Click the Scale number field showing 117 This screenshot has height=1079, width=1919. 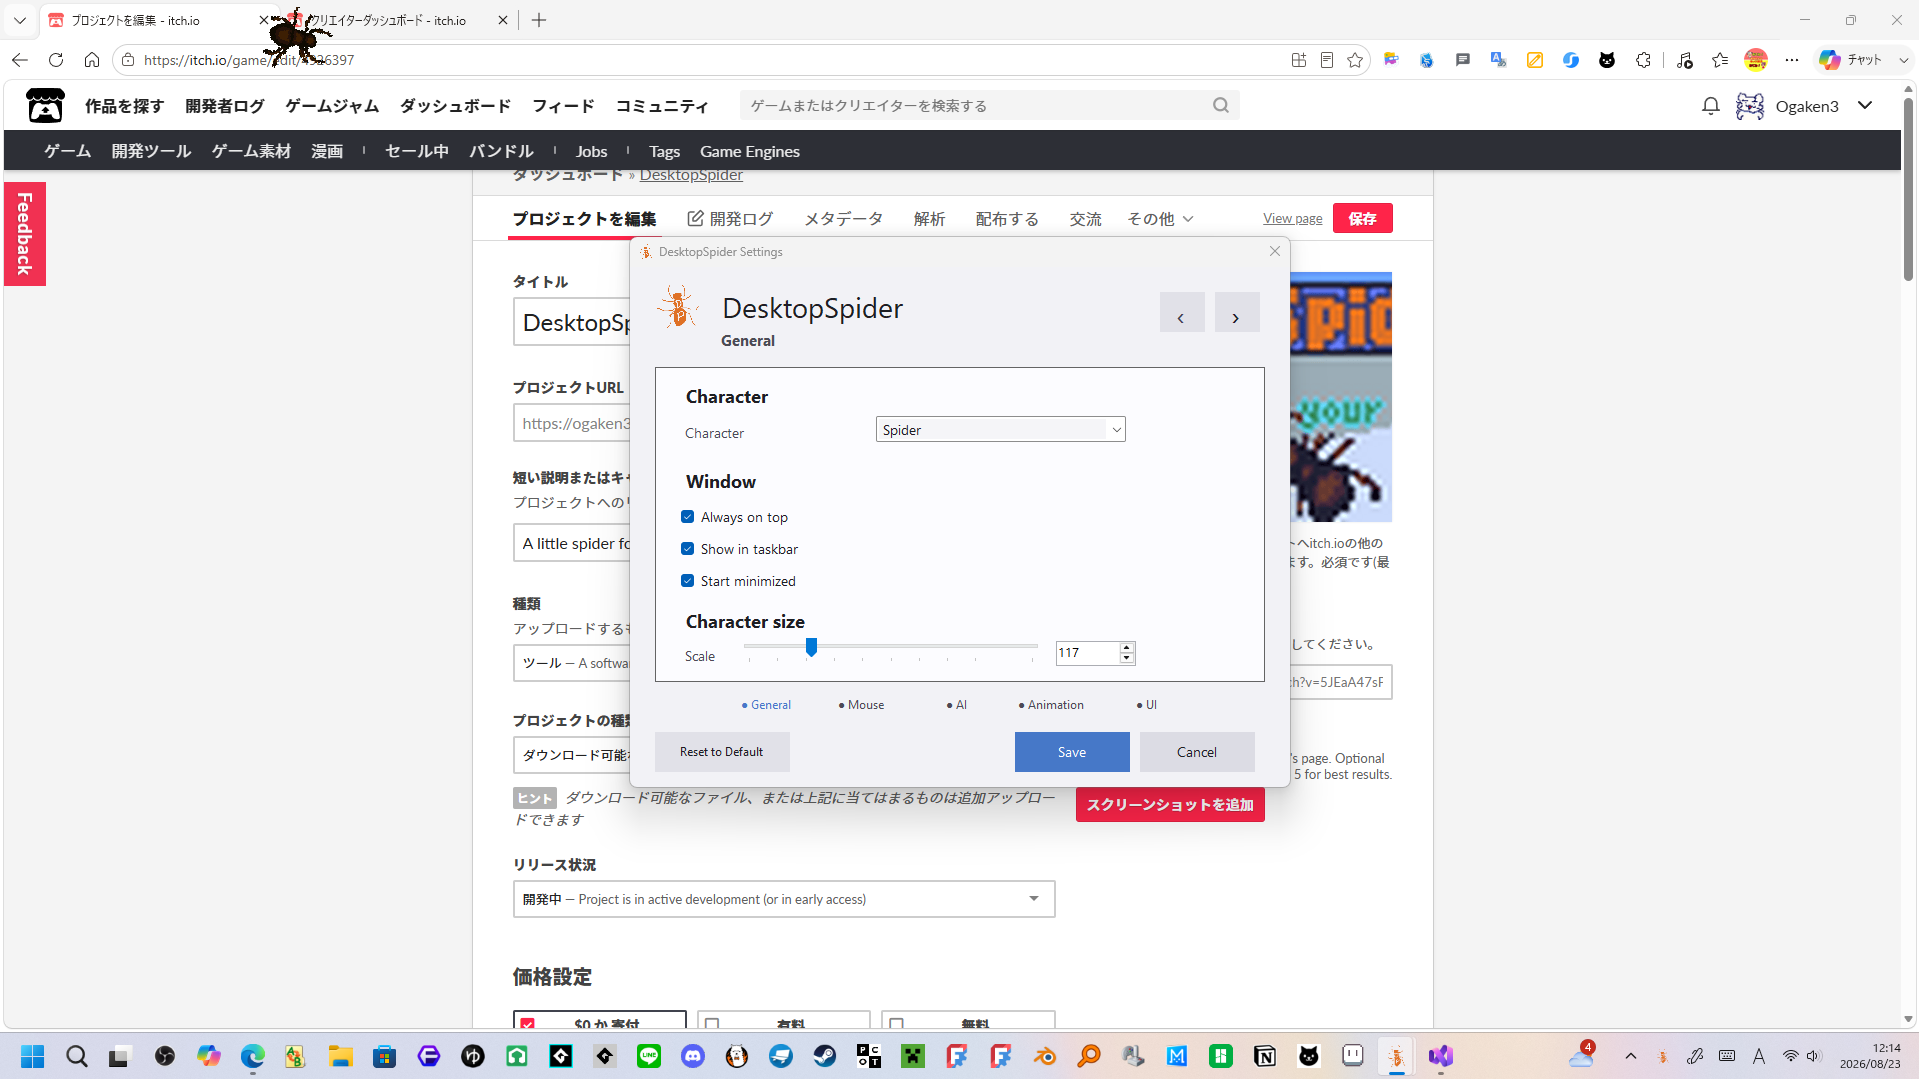(x=1087, y=653)
